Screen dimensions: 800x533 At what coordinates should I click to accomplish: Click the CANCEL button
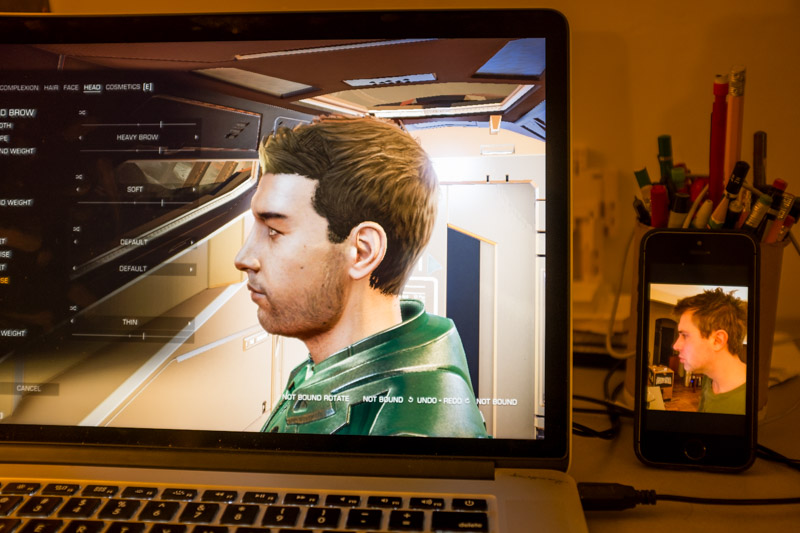29,389
